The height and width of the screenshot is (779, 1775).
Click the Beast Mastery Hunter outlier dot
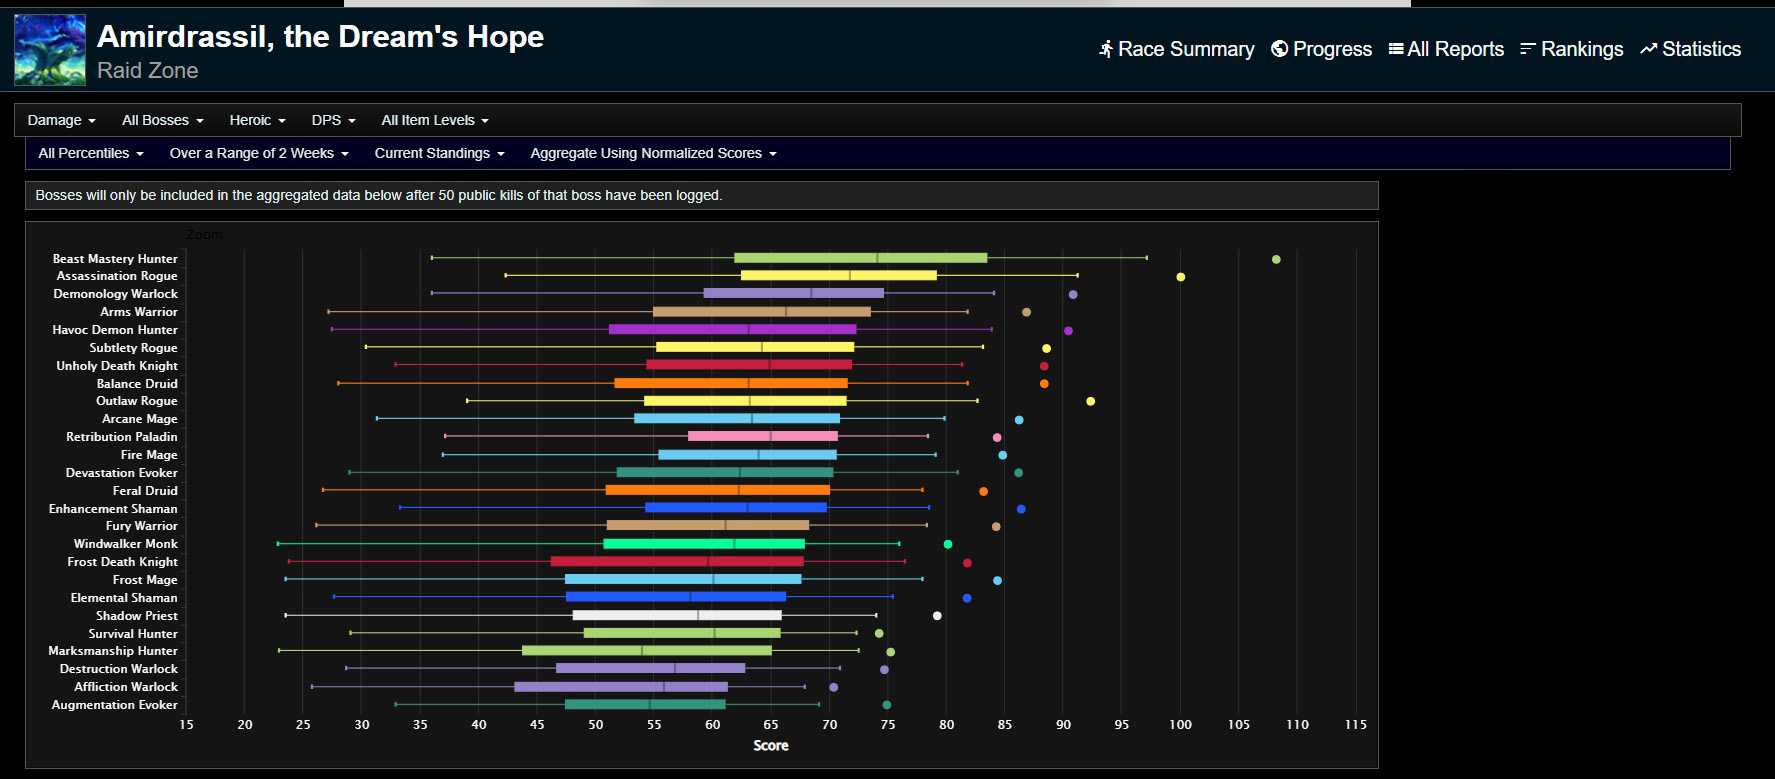[x=1276, y=259]
